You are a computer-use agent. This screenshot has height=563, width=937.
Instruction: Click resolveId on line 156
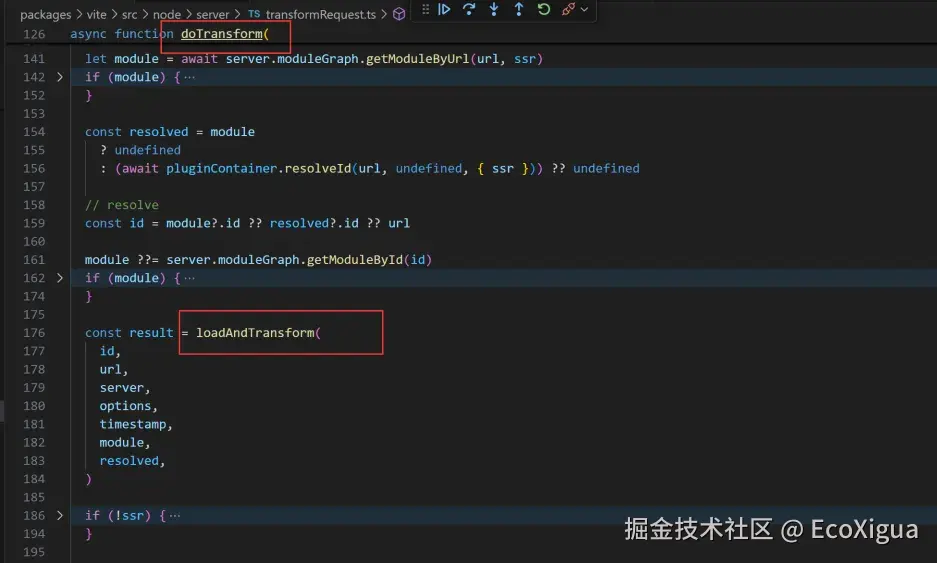[318, 168]
